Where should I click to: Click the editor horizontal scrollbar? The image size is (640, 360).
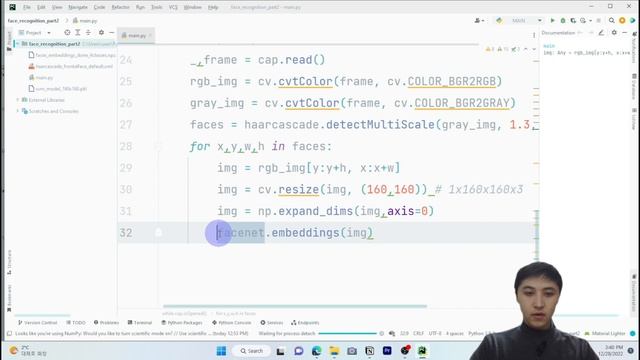pyautogui.click(x=295, y=306)
